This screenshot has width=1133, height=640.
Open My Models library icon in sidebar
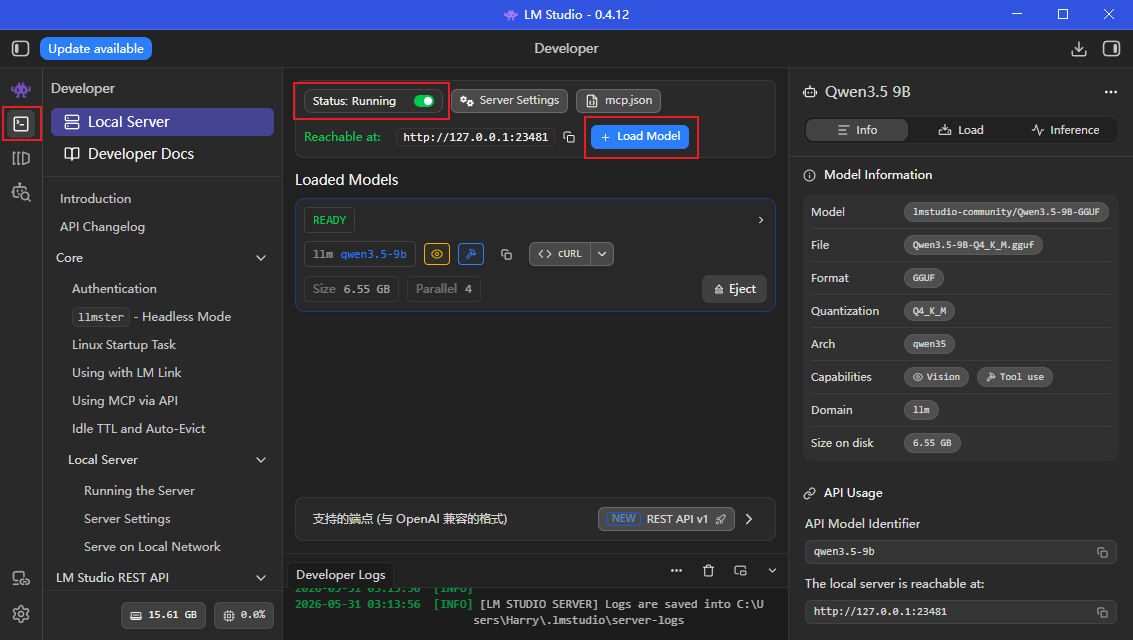click(x=21, y=158)
